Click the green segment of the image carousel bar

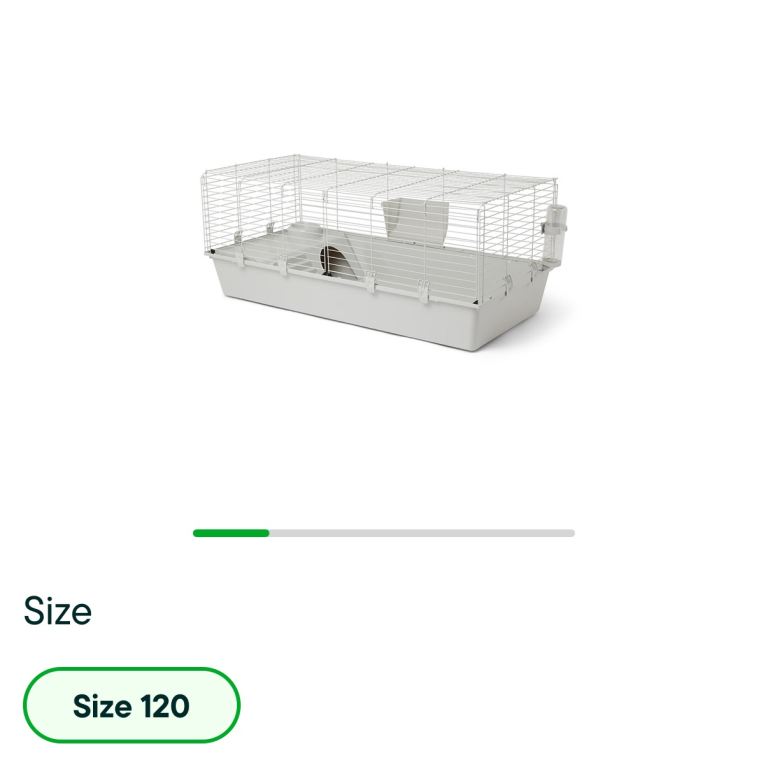(x=231, y=533)
